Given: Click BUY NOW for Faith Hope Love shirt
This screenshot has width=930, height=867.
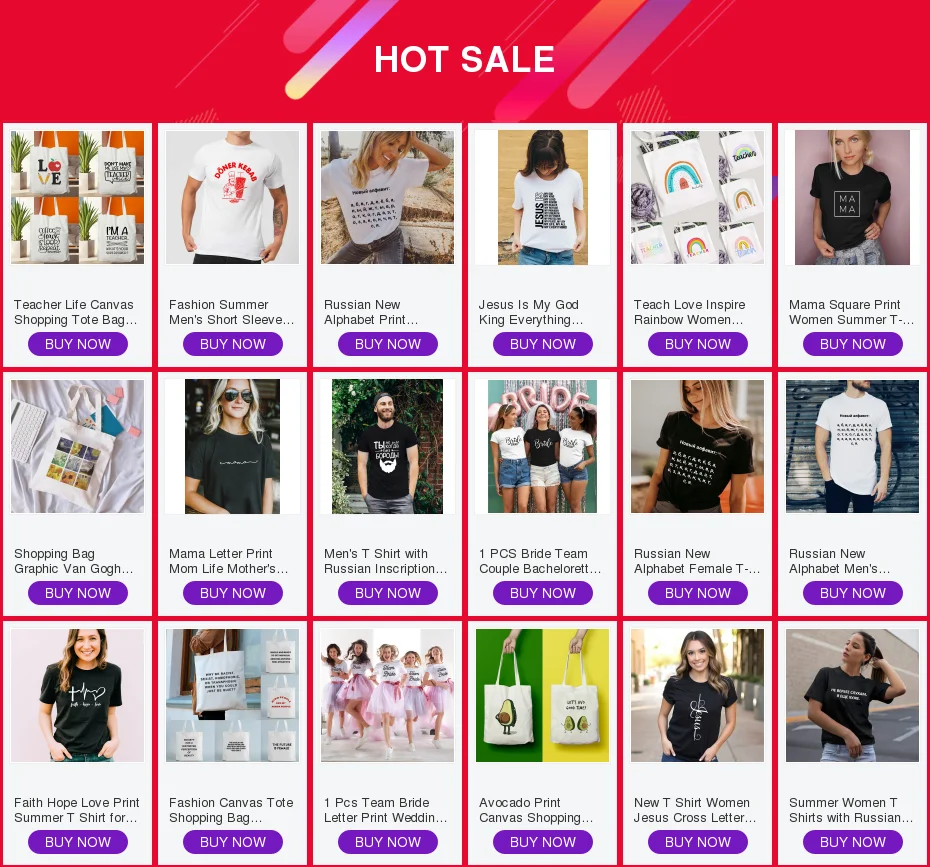Looking at the screenshot, I should pyautogui.click(x=78, y=842).
